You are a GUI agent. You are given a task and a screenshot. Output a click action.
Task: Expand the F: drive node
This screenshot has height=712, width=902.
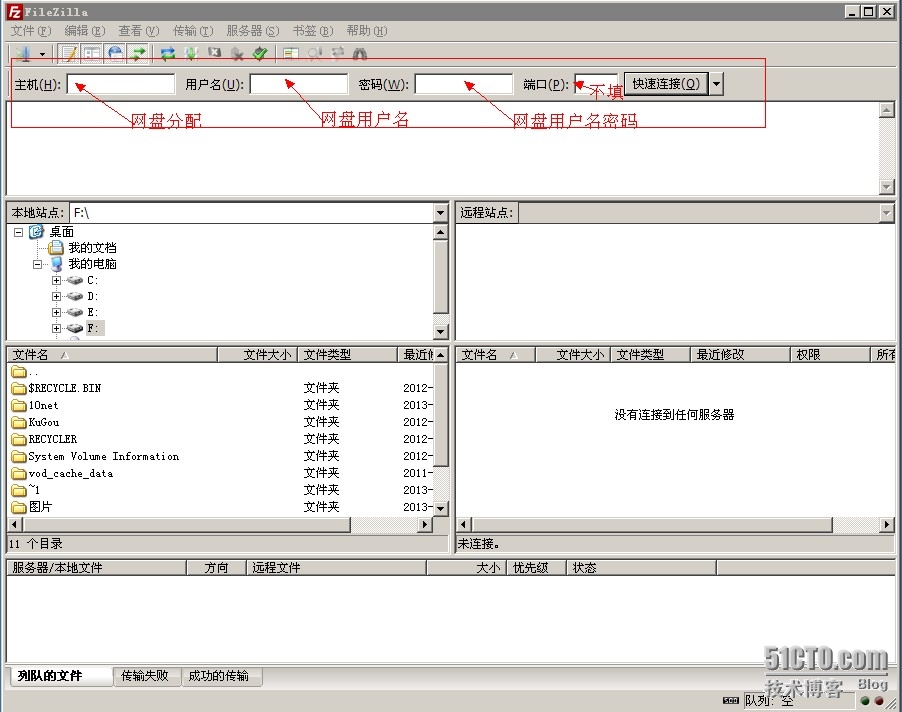coord(56,328)
